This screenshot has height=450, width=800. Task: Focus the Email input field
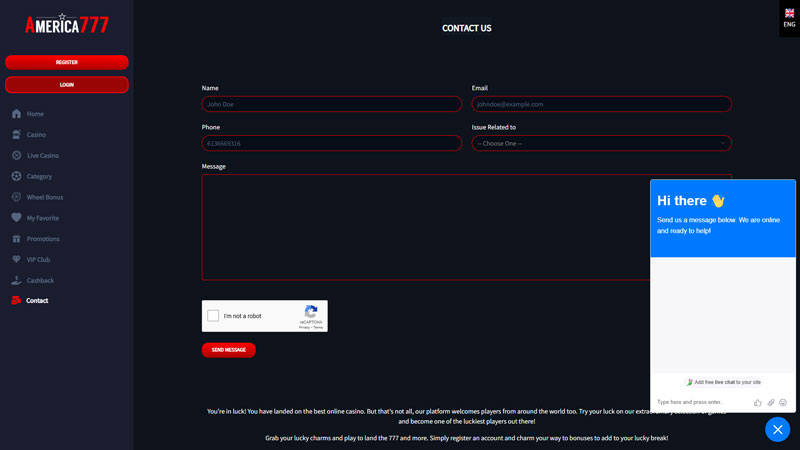tap(601, 104)
